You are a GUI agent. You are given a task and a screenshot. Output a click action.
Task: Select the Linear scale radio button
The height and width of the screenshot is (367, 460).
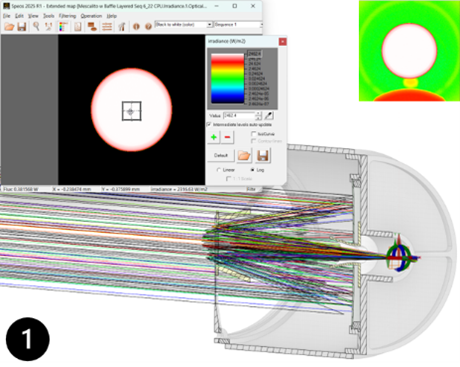[x=219, y=170]
